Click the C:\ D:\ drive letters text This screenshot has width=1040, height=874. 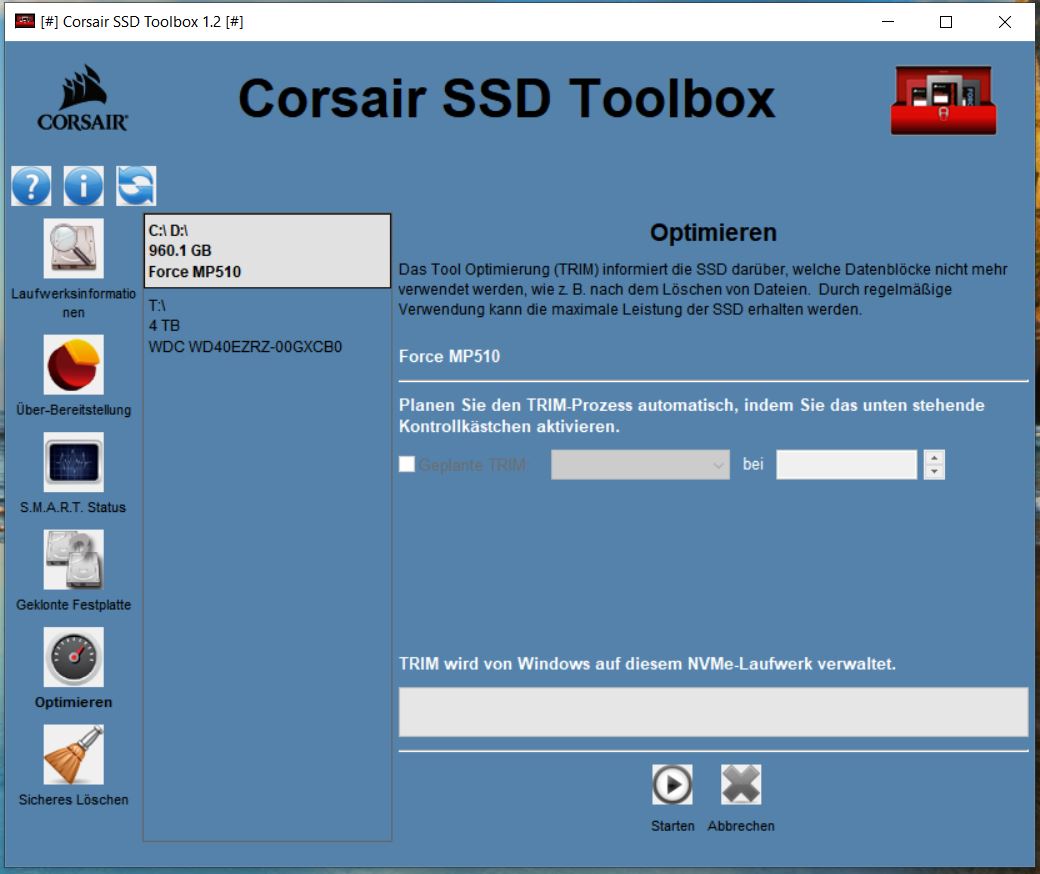pos(168,230)
